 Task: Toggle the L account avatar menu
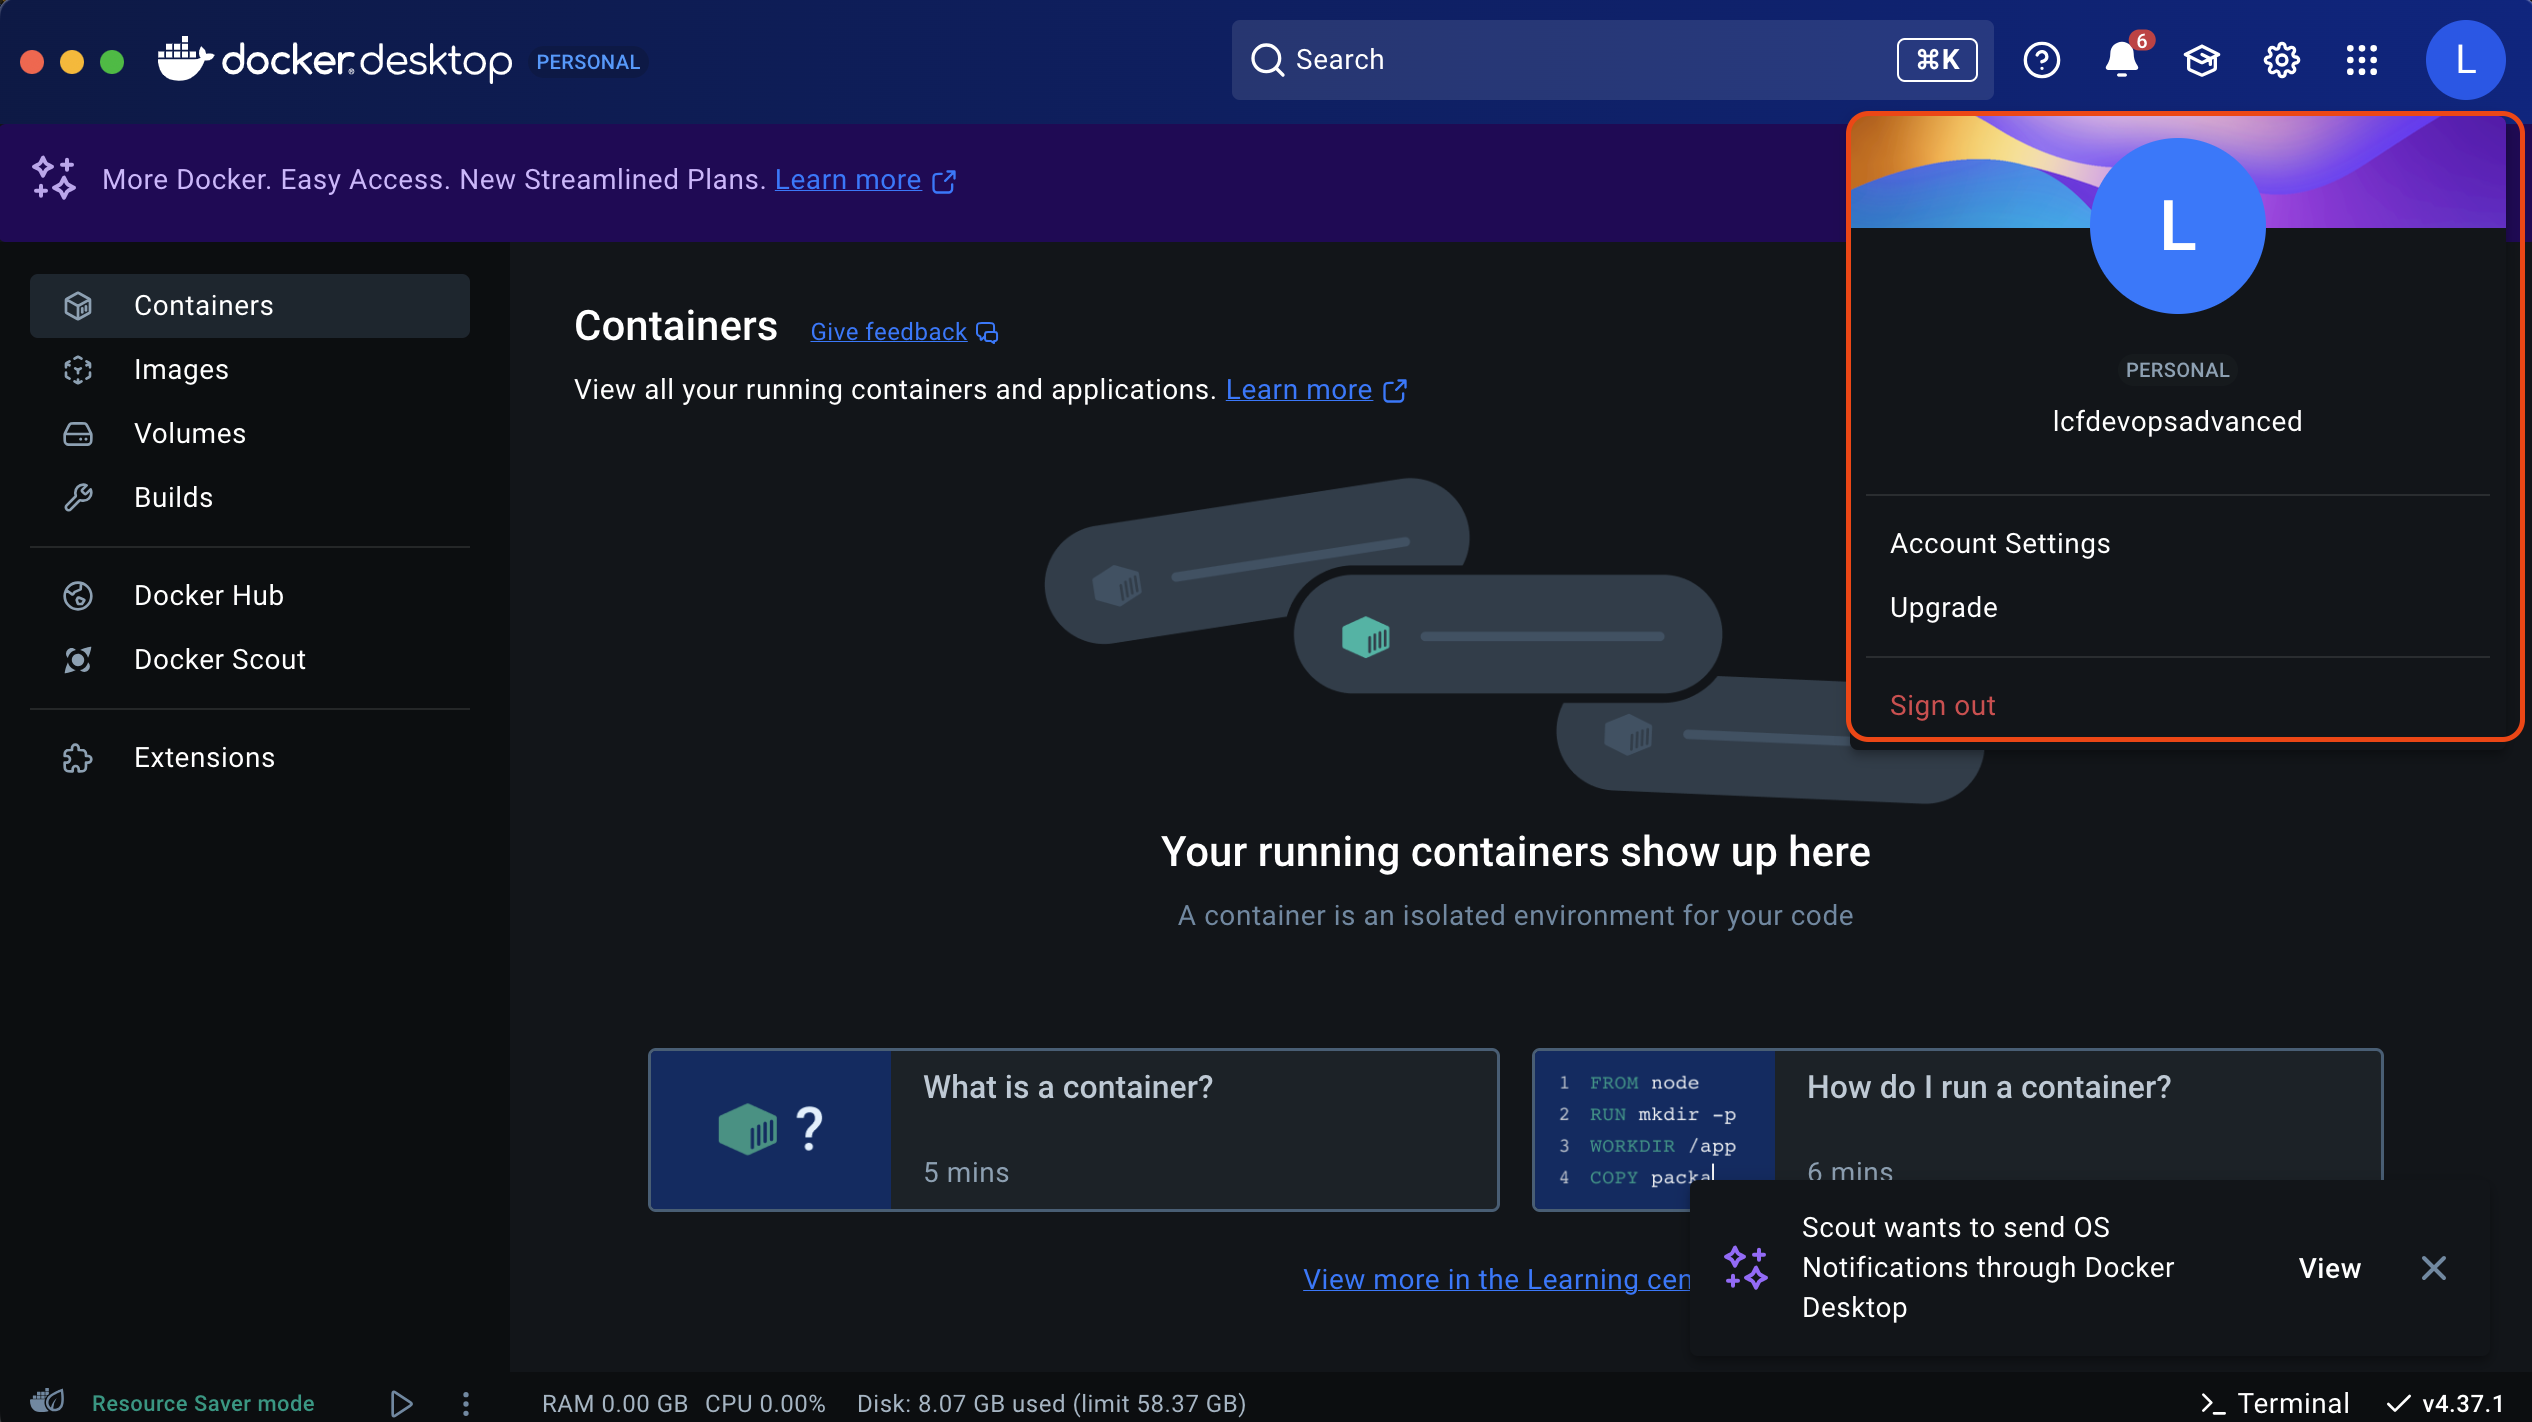click(2464, 60)
